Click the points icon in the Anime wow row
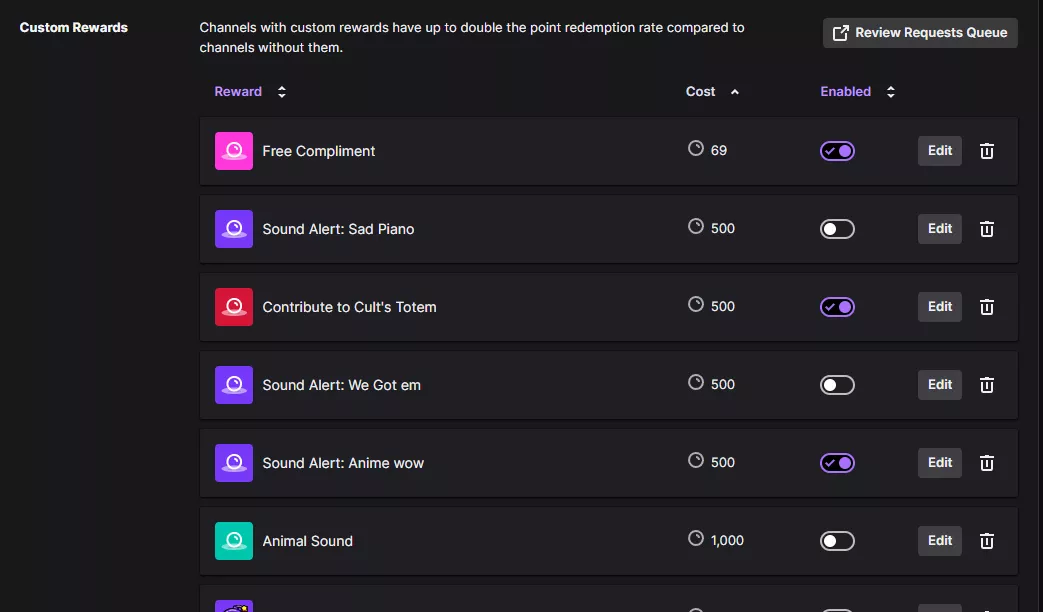The height and width of the screenshot is (612, 1043). point(696,460)
